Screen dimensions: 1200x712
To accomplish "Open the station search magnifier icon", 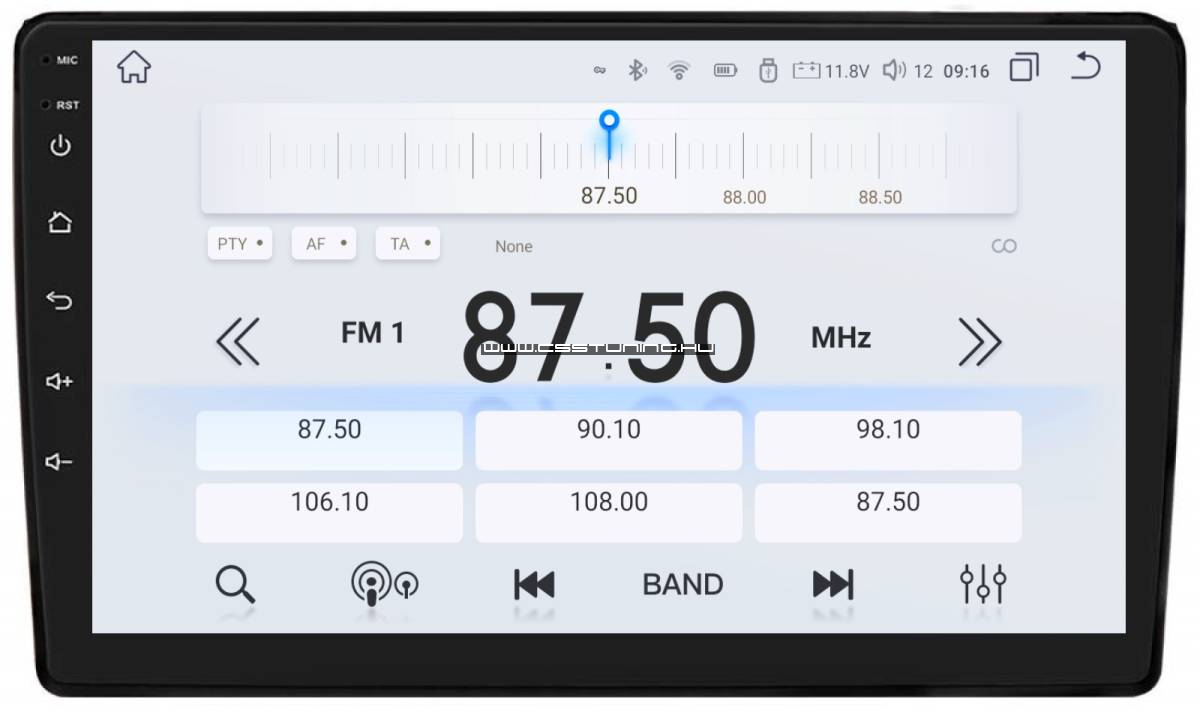I will coord(235,584).
